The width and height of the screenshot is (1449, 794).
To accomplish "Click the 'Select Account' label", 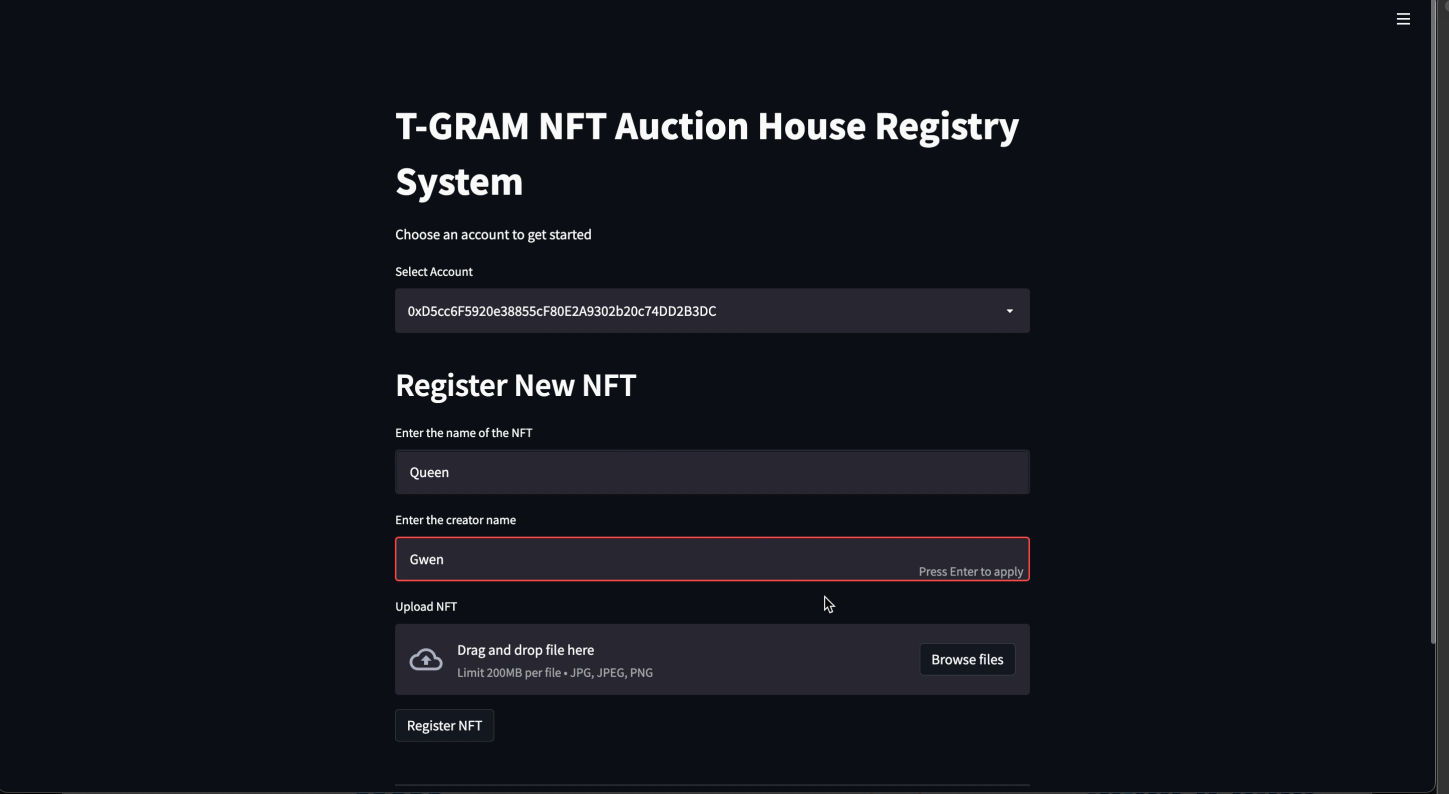I will (x=434, y=272).
